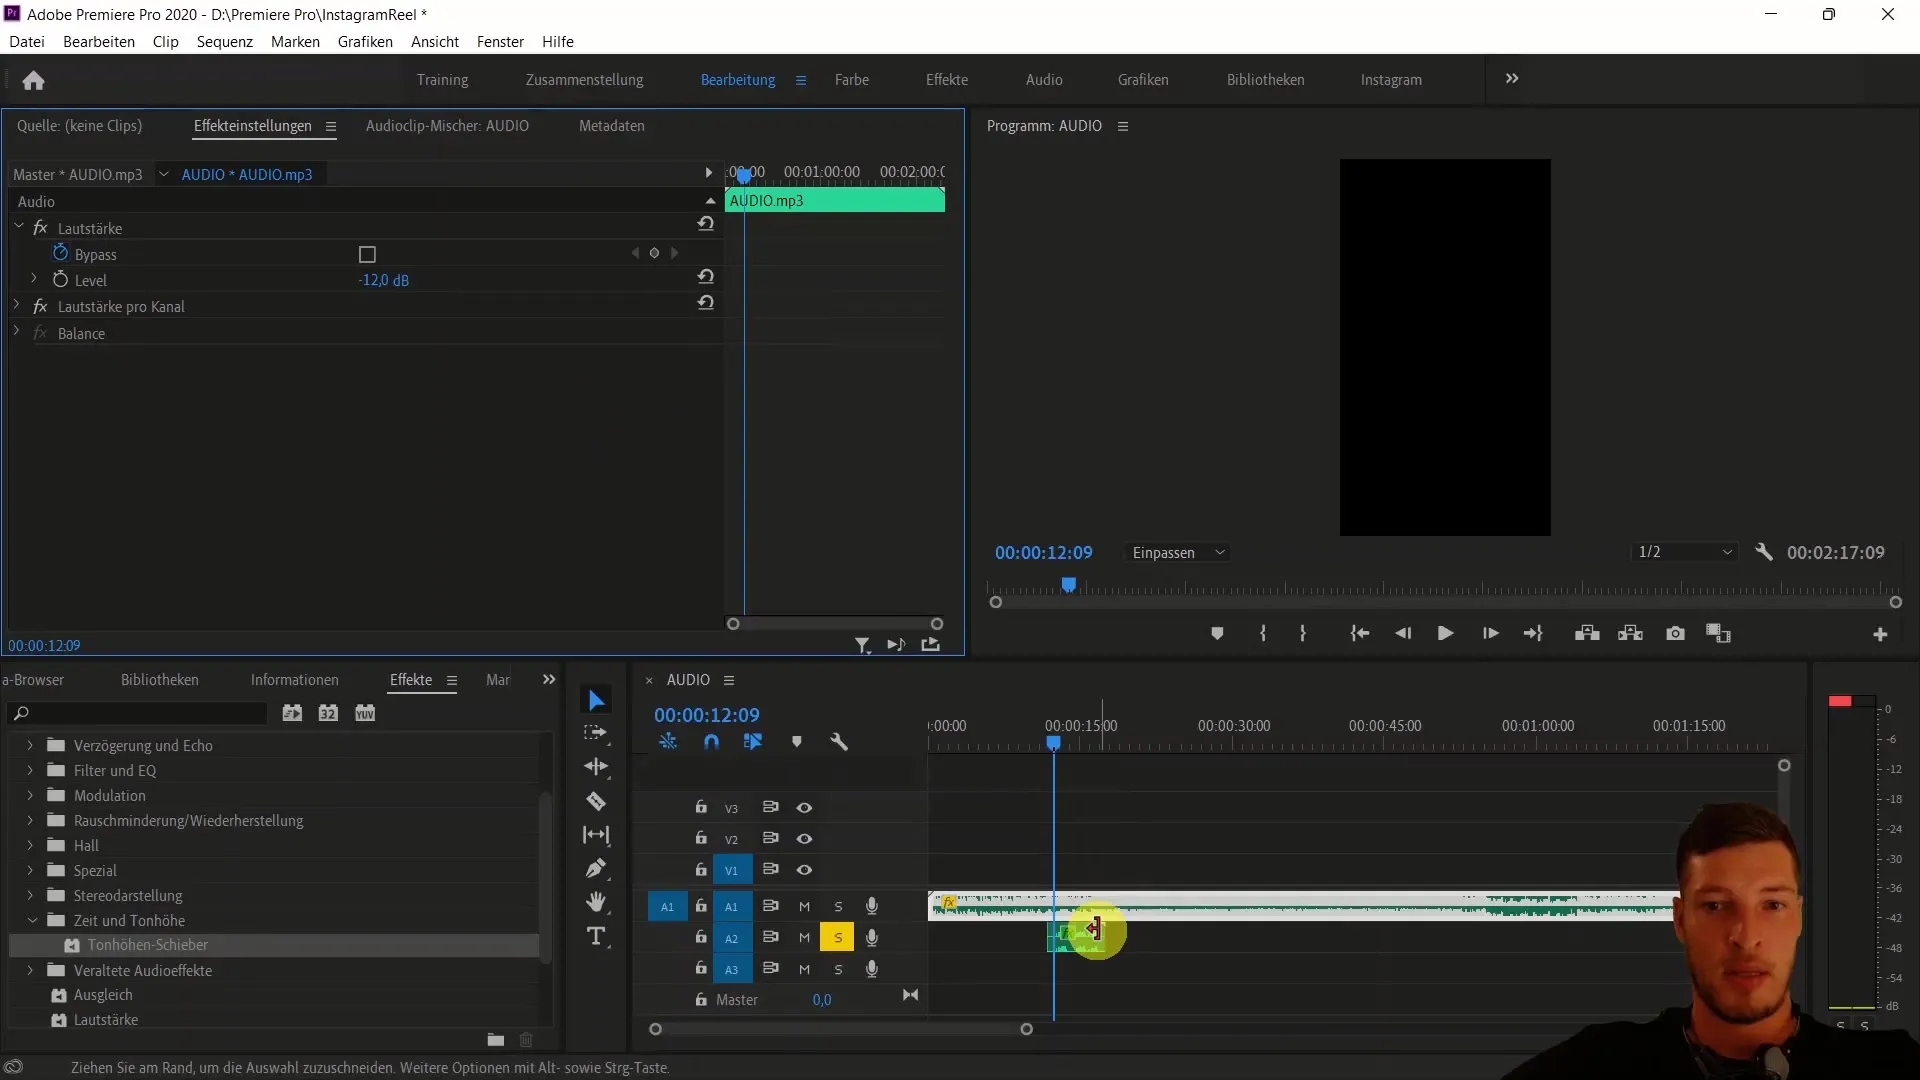Open Audioclip-Mischer: AUDIO tab
This screenshot has width=1920, height=1080.
tap(447, 126)
